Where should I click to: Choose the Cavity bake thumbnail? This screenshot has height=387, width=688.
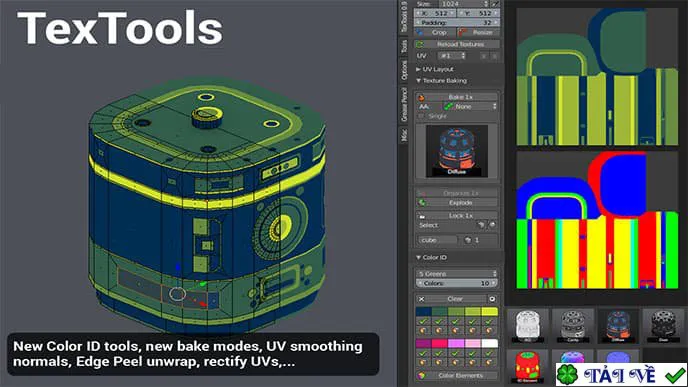[573, 326]
